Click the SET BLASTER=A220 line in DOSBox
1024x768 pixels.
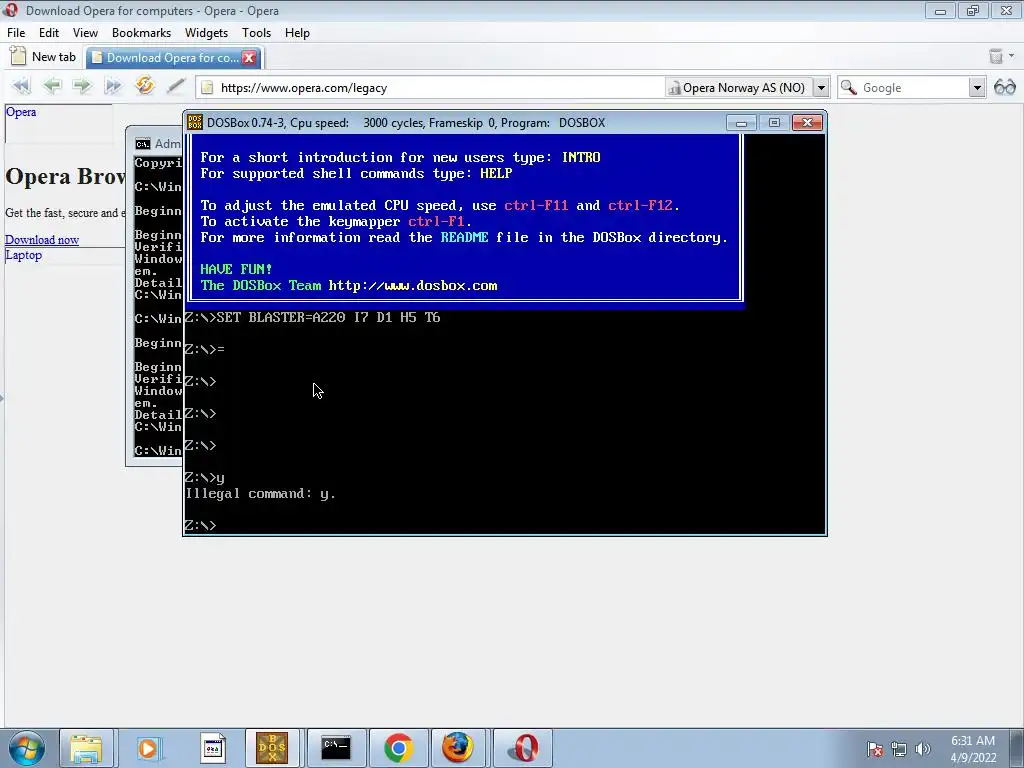[x=312, y=317]
